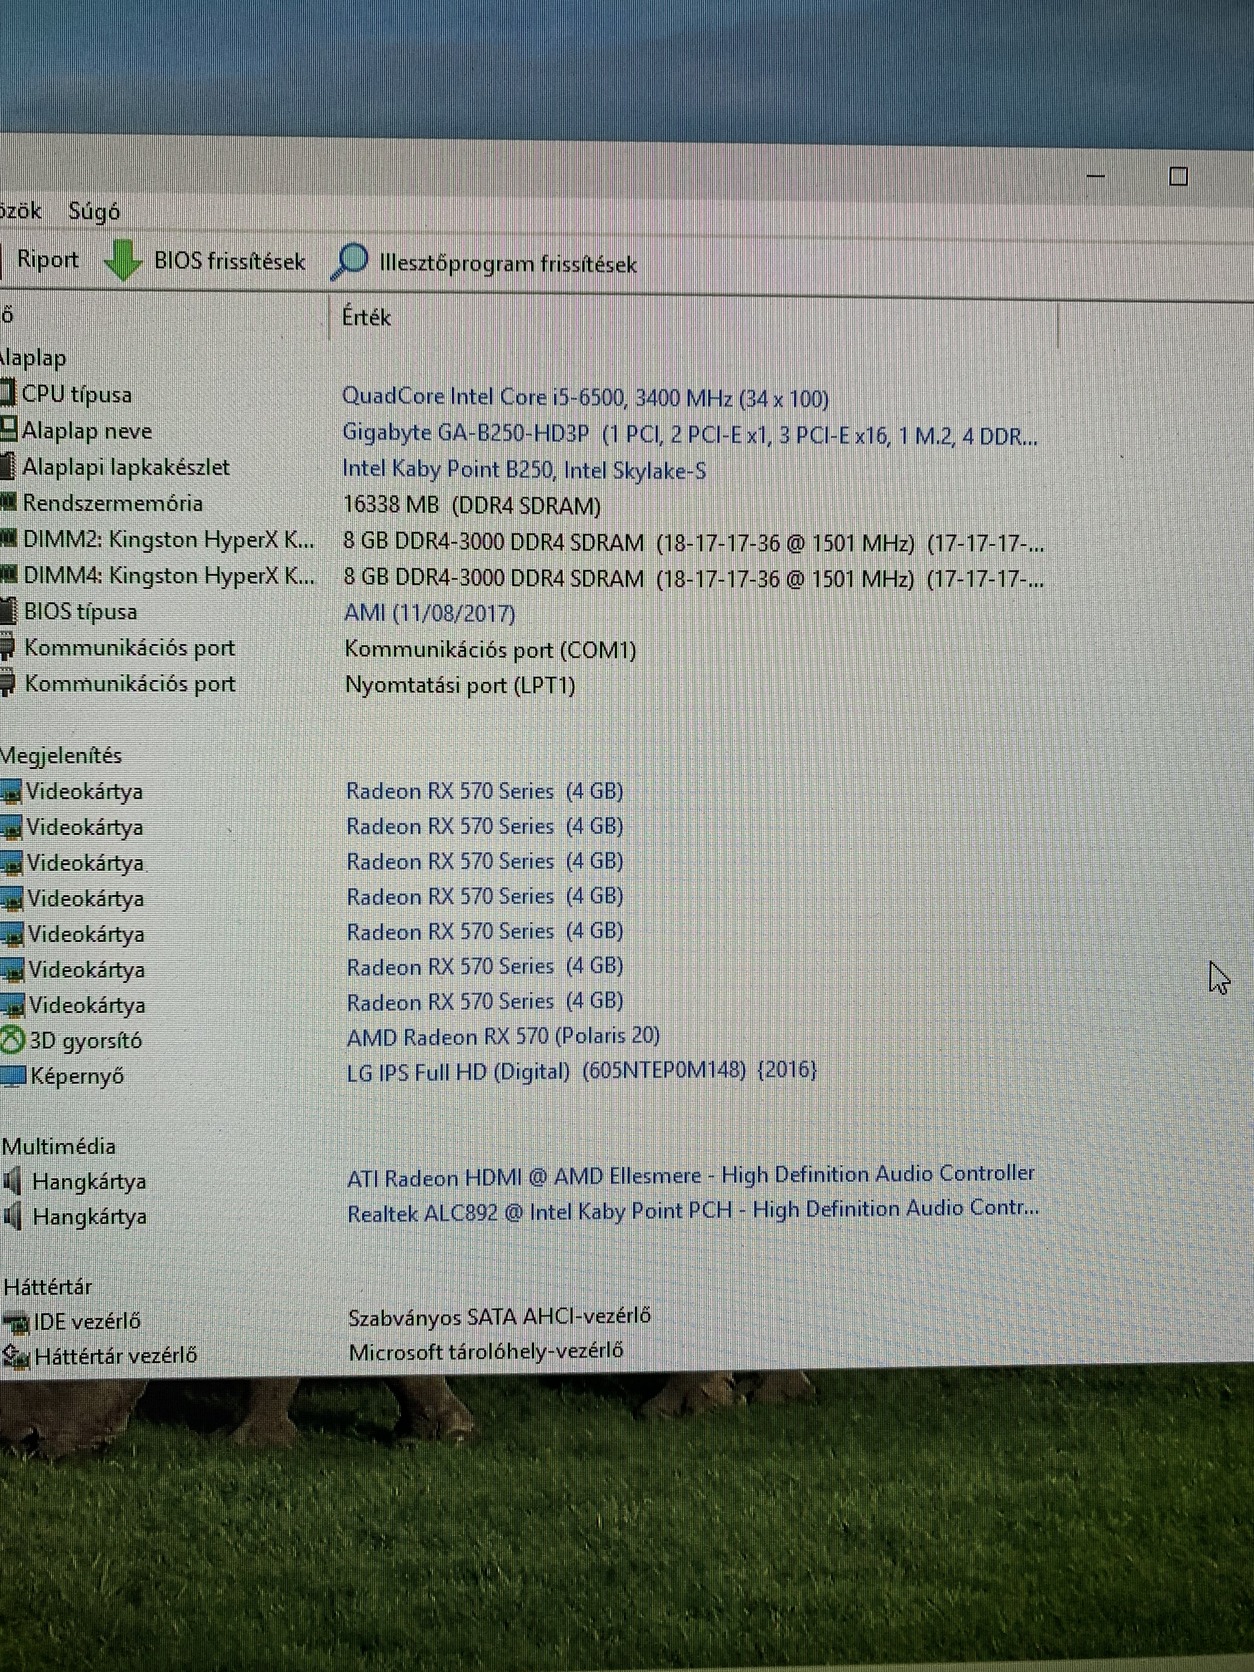
Task: Open the first Radeon RX 570 Series link
Action: point(484,791)
